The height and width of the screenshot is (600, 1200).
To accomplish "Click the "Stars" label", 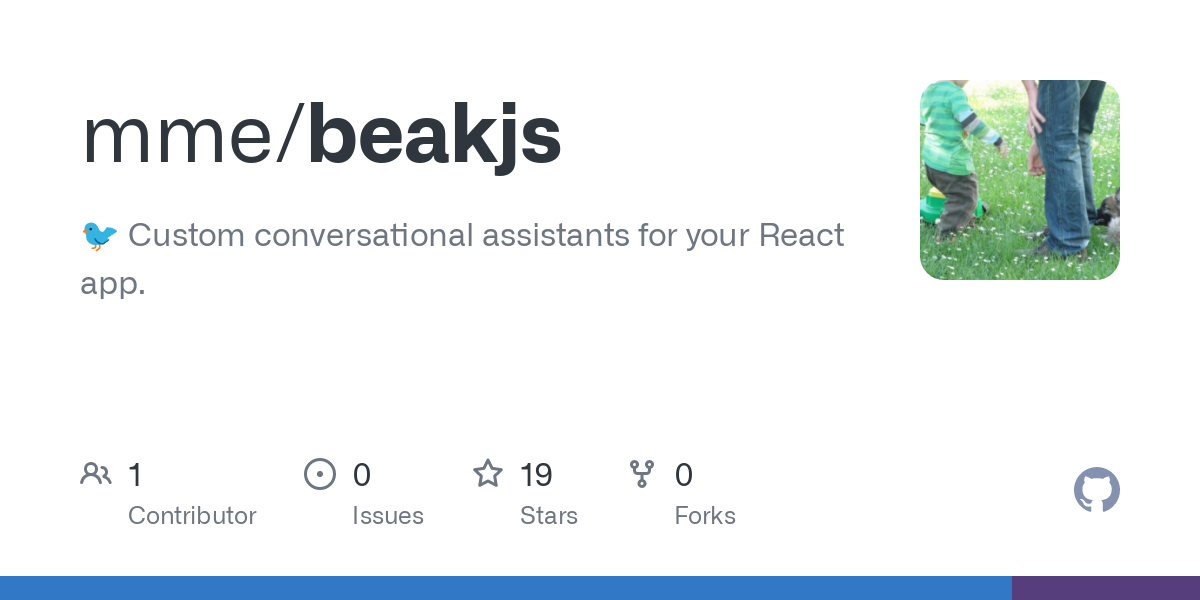I will [549, 516].
